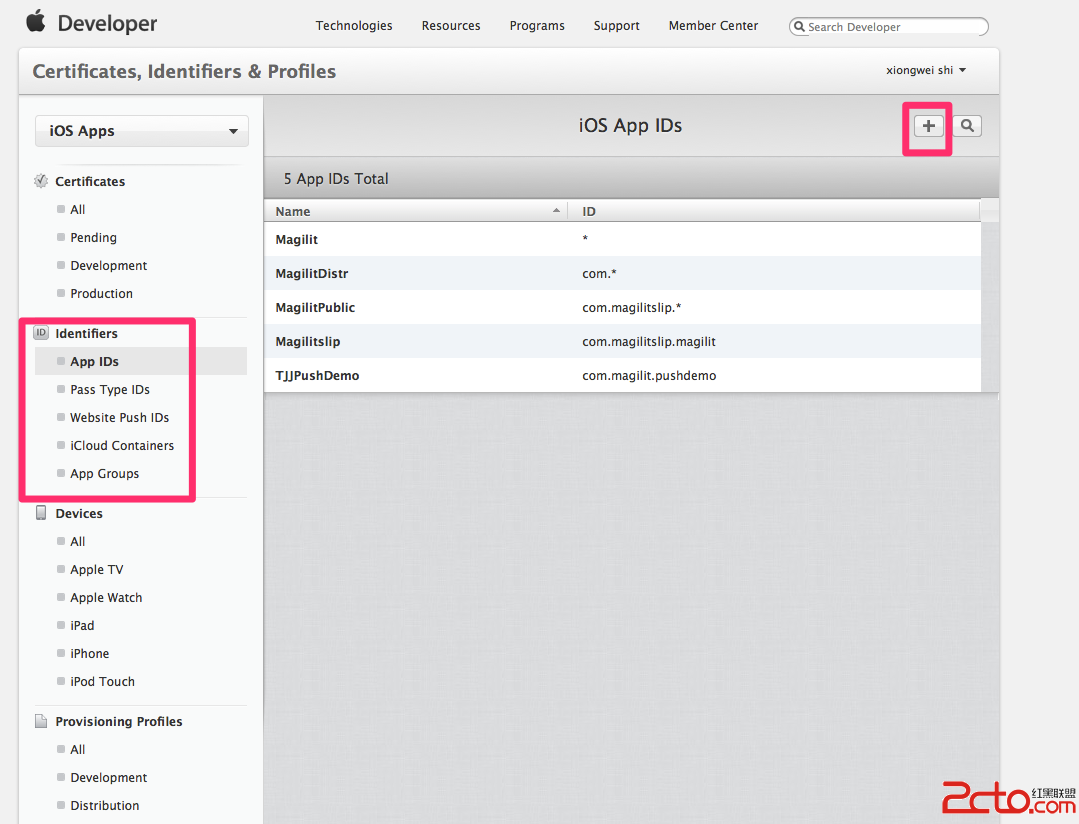
Task: Open the Member Center menu item
Action: (x=713, y=26)
